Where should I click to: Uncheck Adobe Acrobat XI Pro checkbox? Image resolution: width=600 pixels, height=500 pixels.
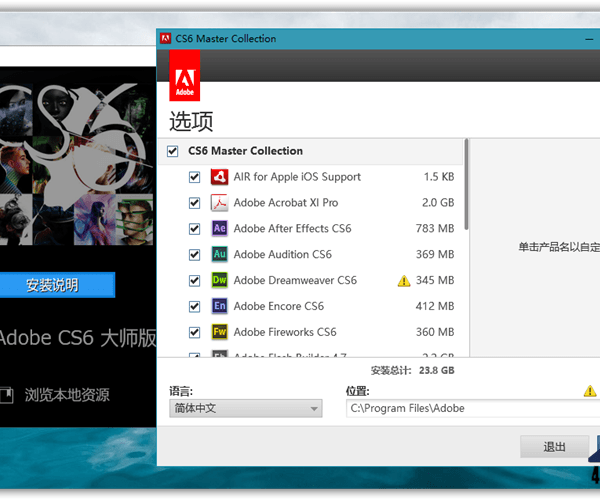(x=195, y=203)
